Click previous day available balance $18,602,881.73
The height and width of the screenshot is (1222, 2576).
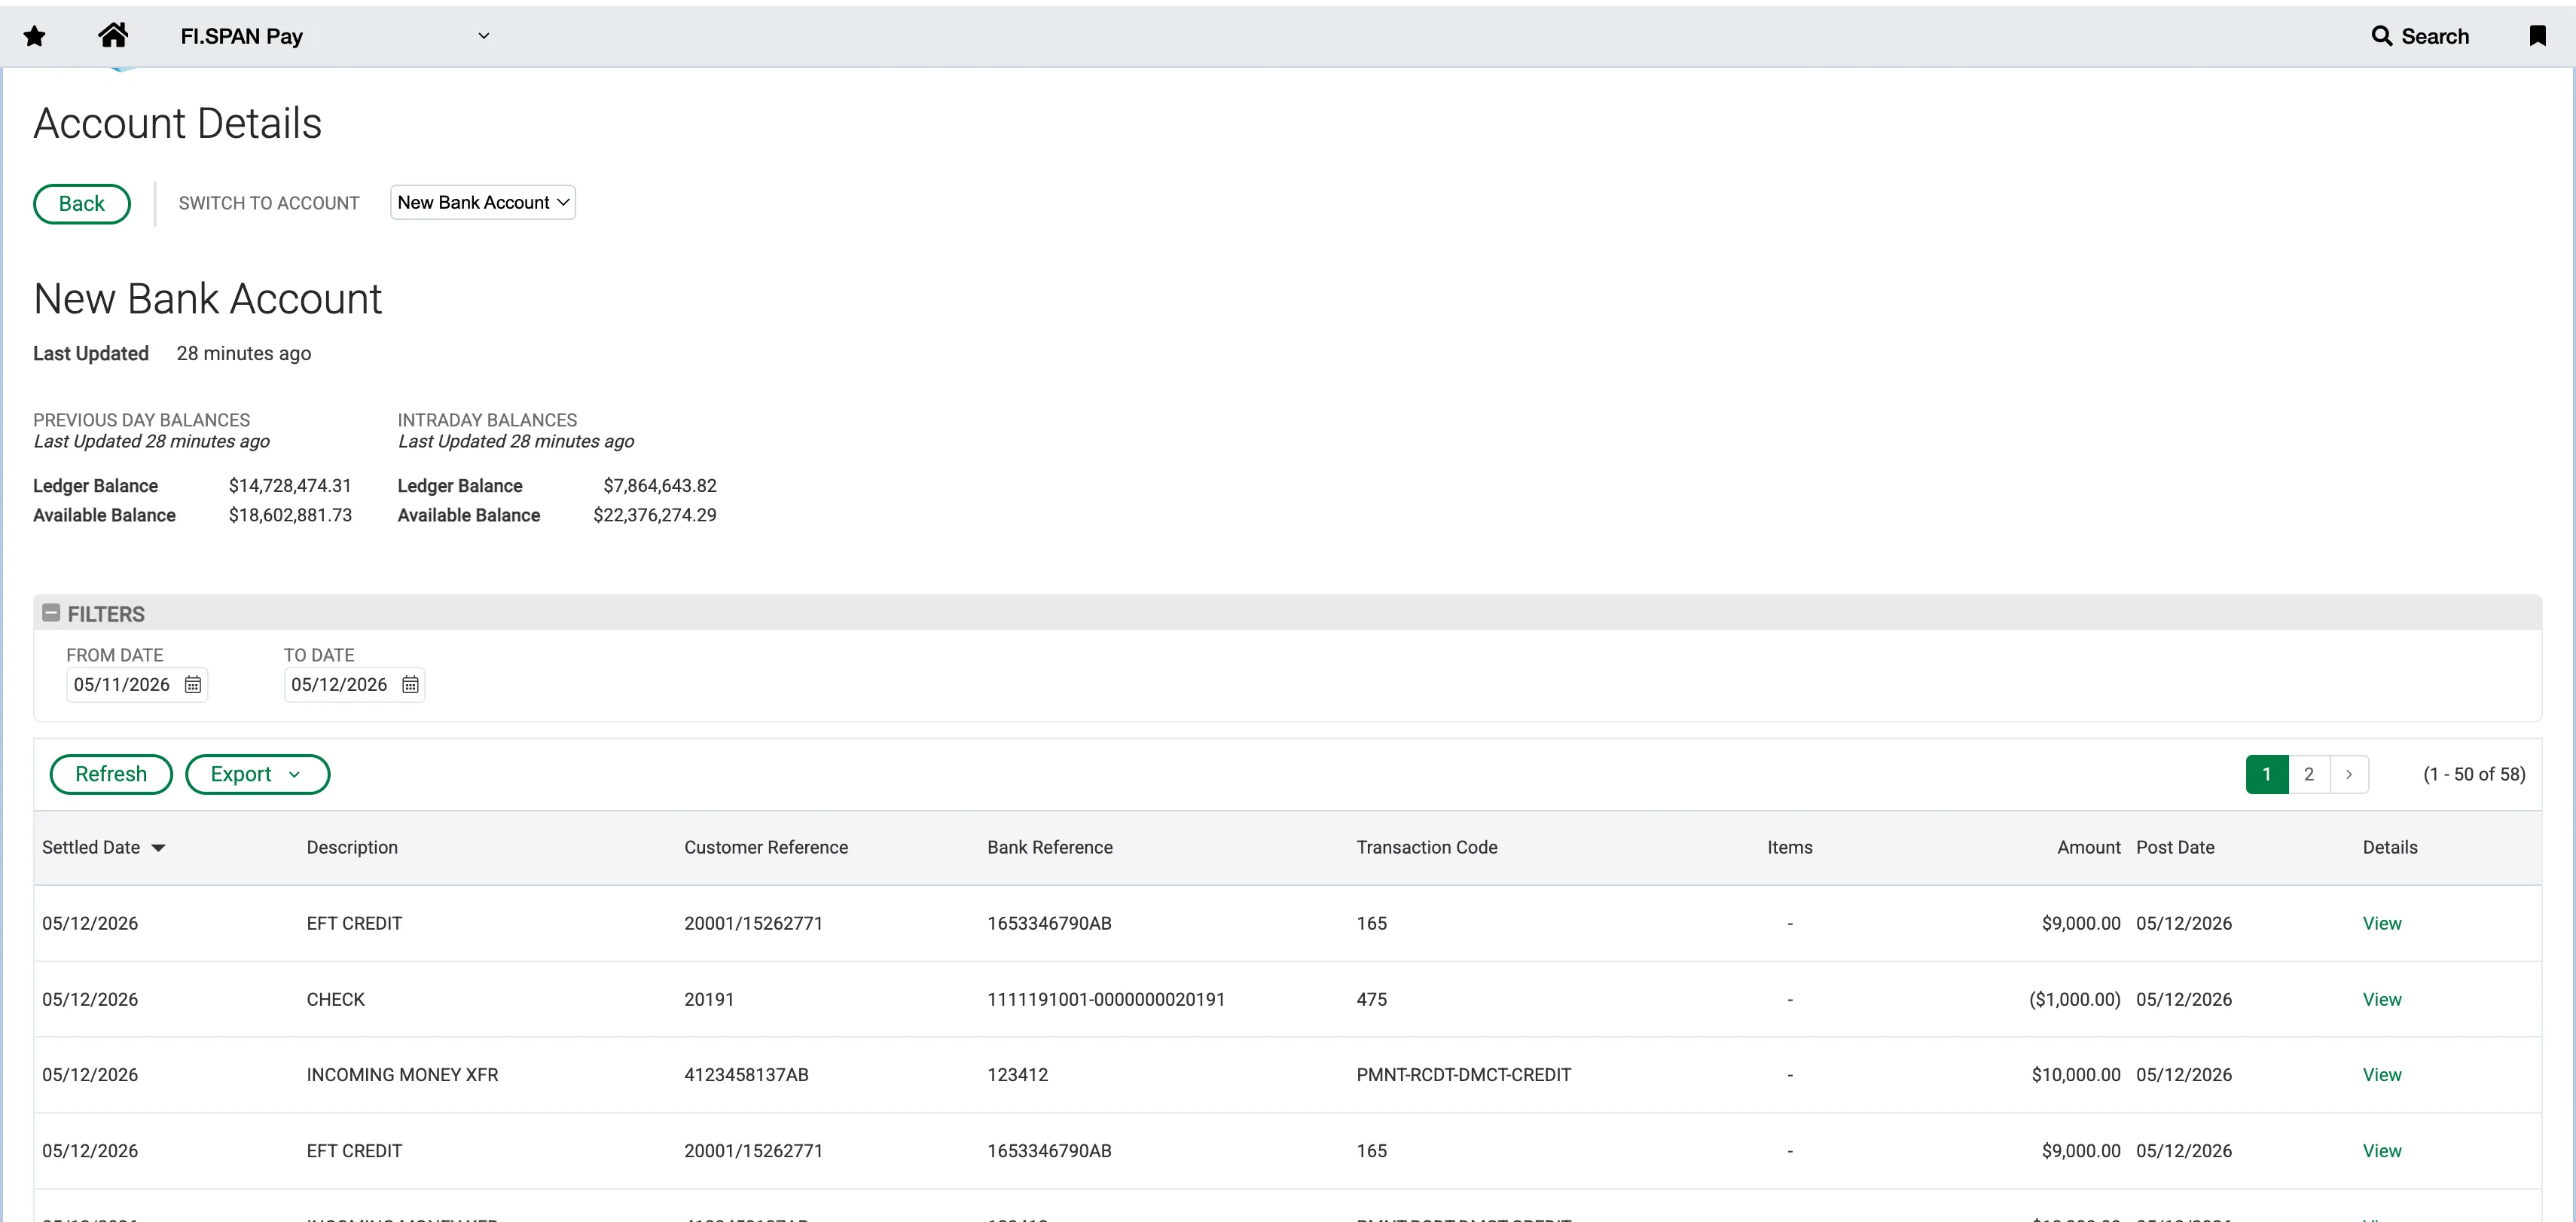point(290,516)
